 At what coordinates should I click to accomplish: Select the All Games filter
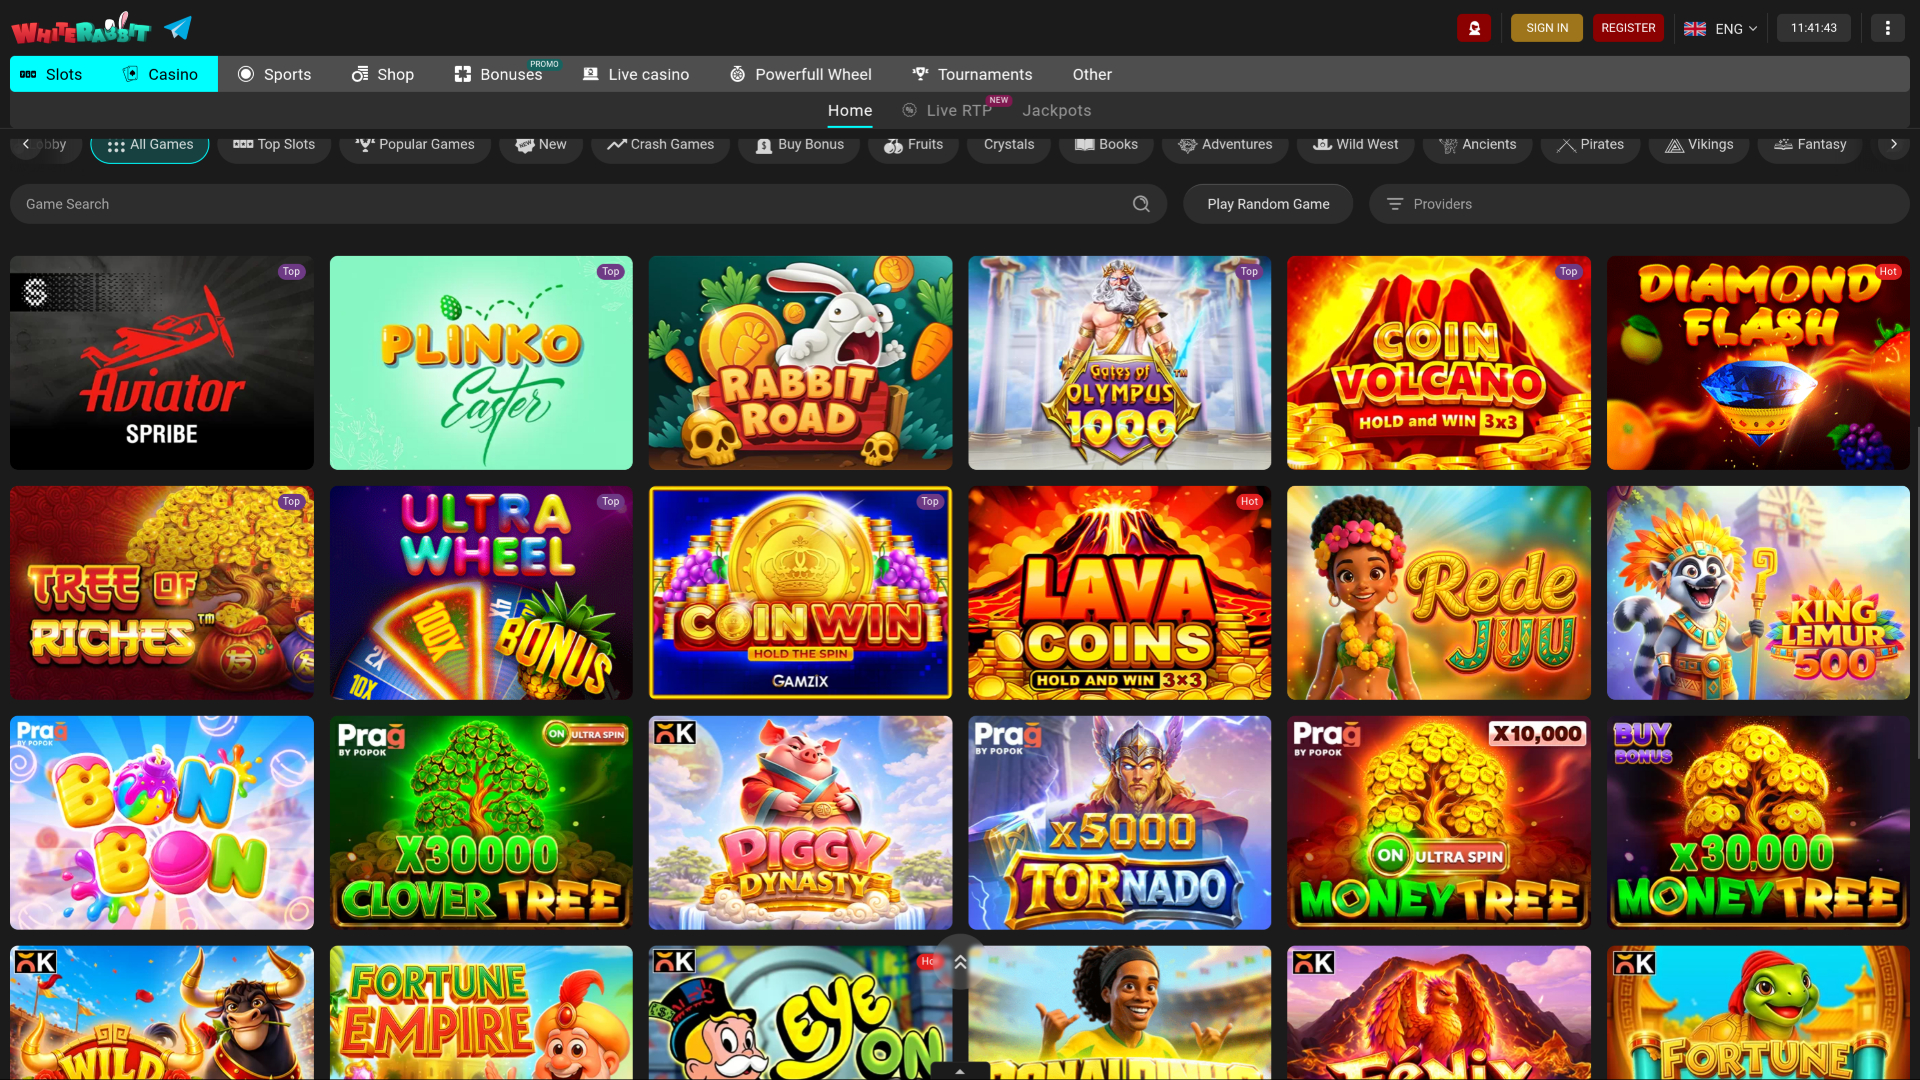[x=150, y=145]
